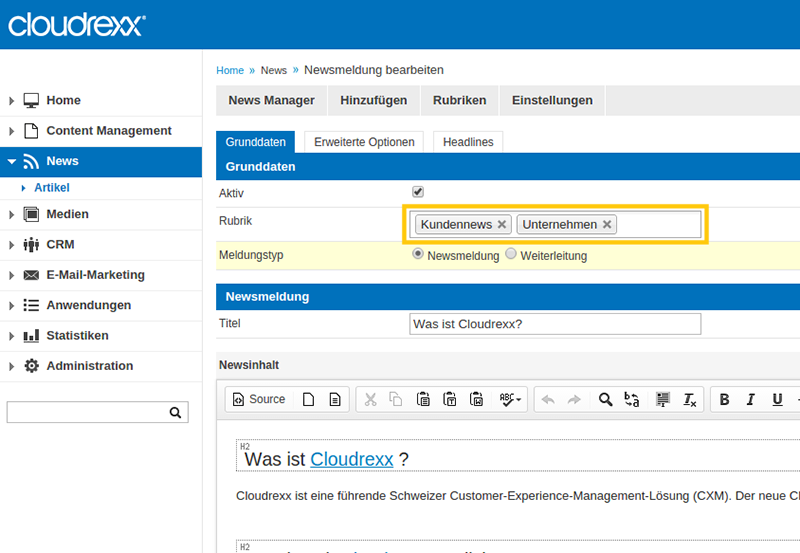Open the Rubriken menu item
This screenshot has width=800, height=553.
coord(460,100)
